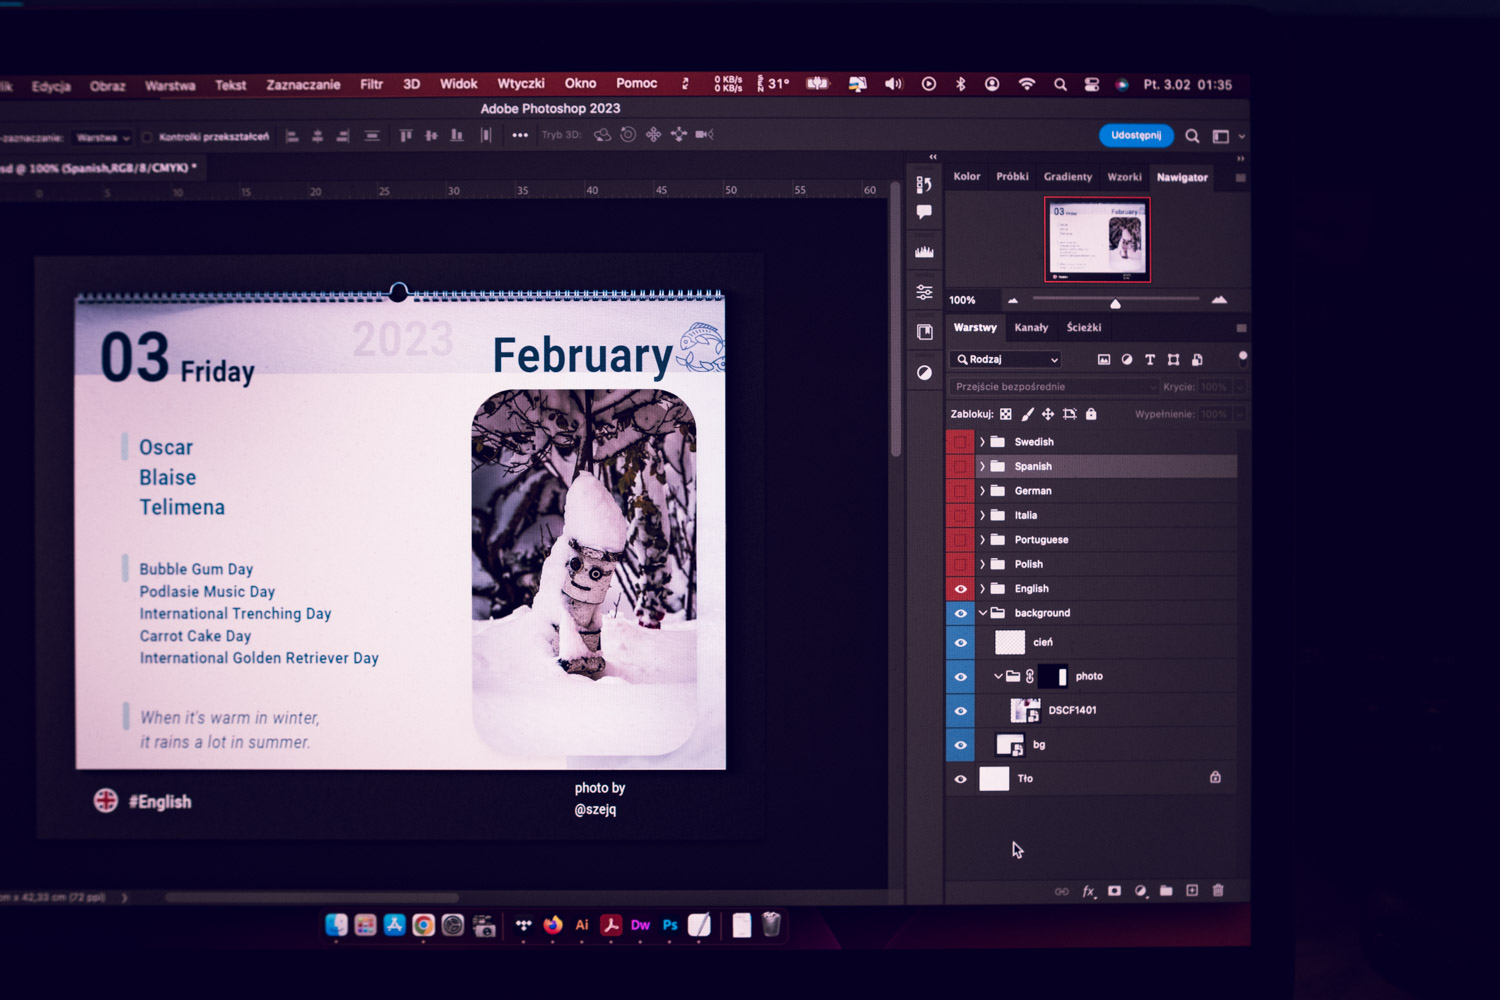1500x1000 pixels.
Task: Switch to the Kanały tab
Action: (x=1031, y=328)
